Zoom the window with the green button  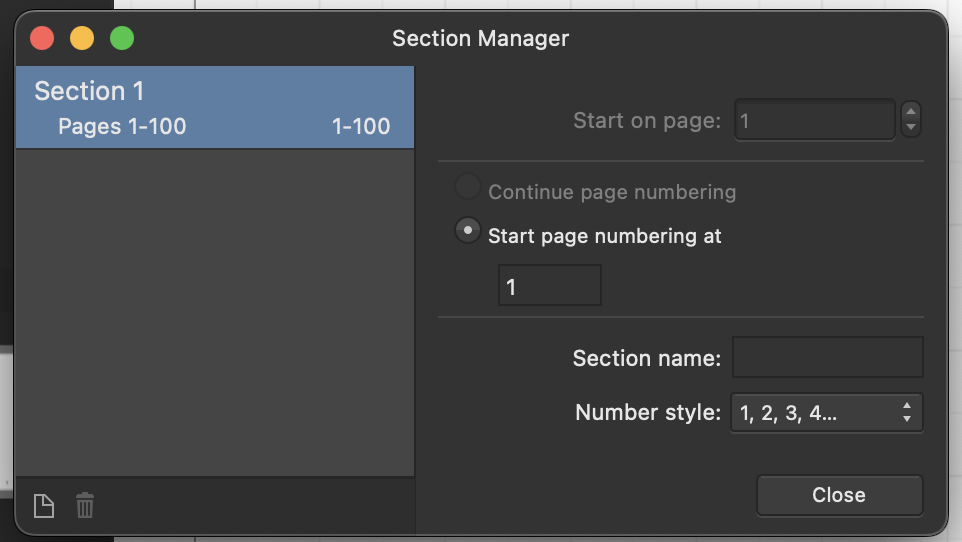[122, 38]
